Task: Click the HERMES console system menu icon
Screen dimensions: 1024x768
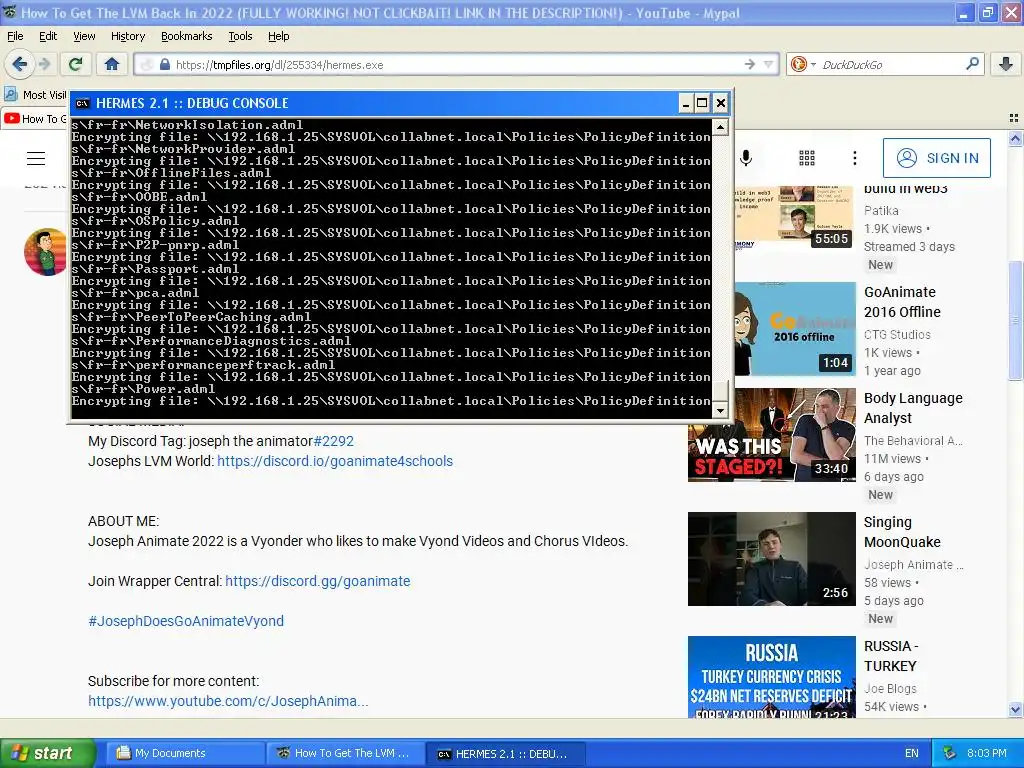Action: point(82,103)
